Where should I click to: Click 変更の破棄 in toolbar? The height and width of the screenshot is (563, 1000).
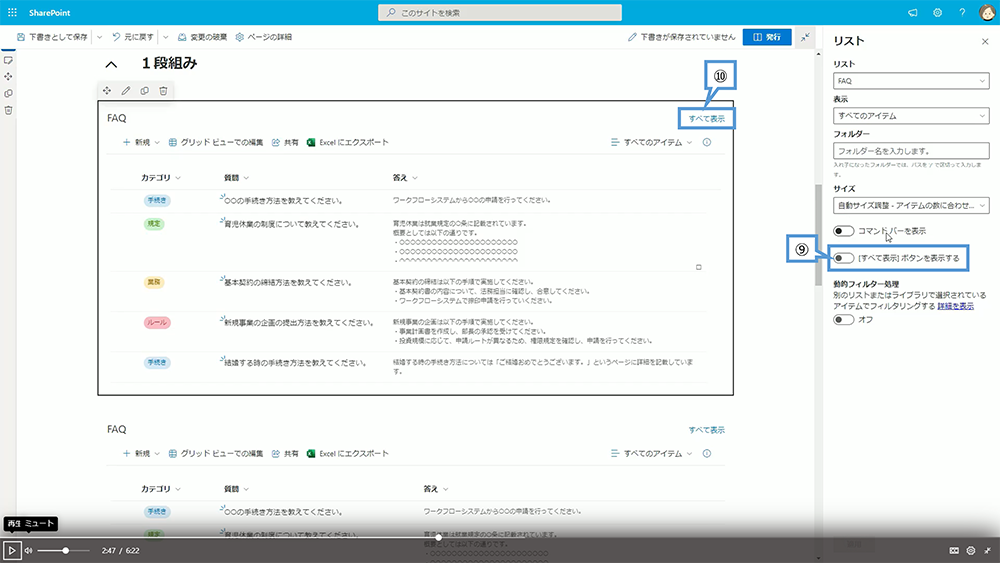[x=202, y=37]
